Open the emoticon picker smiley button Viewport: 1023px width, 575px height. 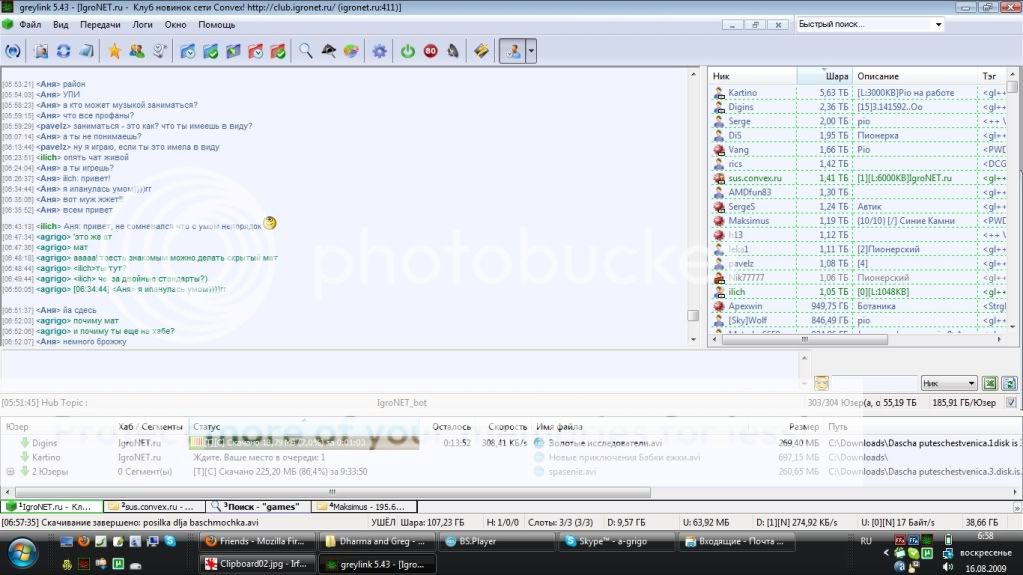click(821, 383)
